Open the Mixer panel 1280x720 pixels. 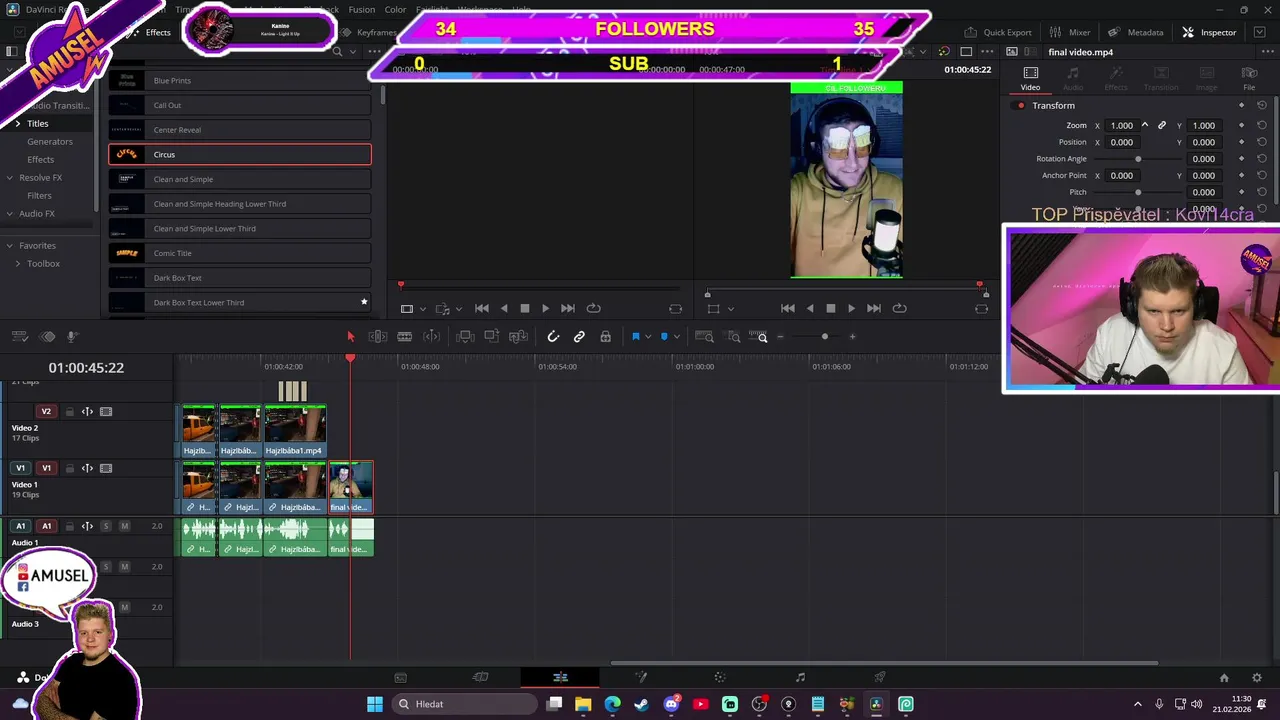pyautogui.click(x=1070, y=32)
